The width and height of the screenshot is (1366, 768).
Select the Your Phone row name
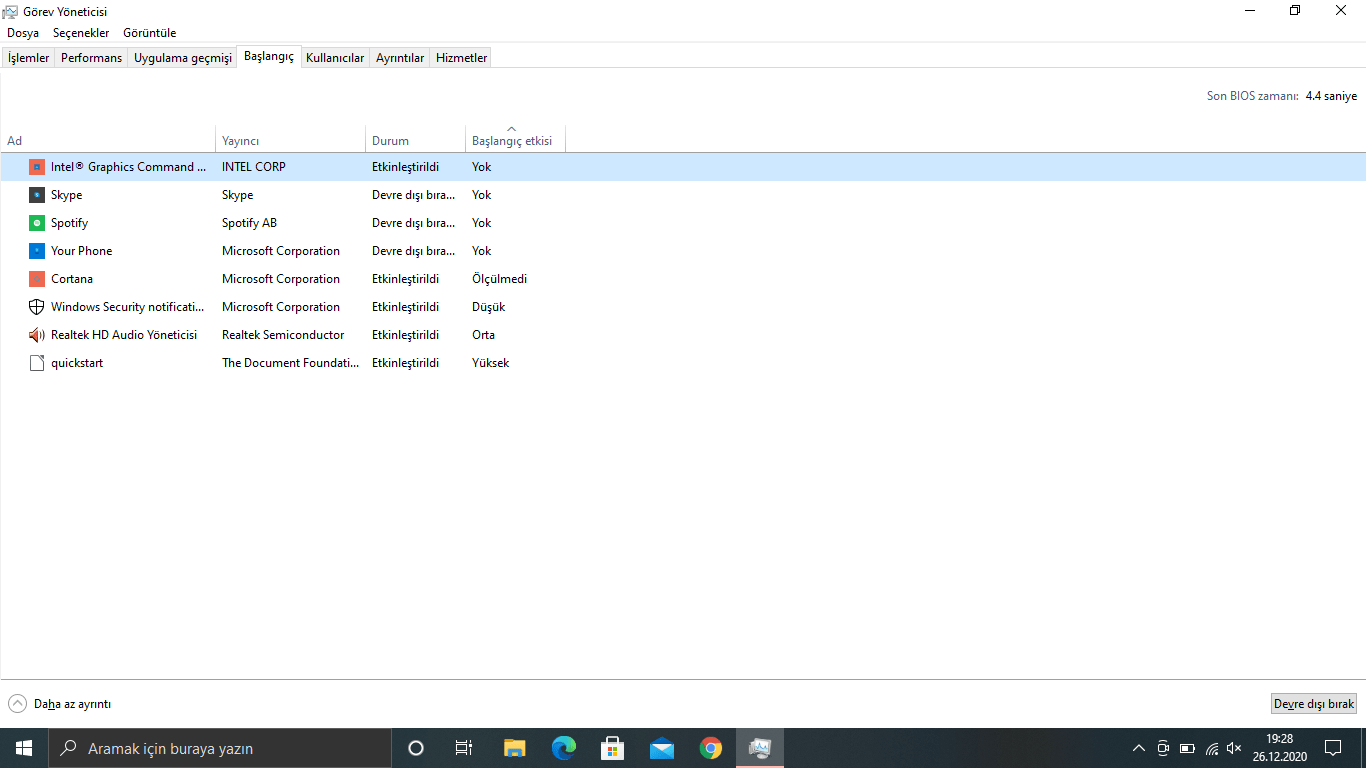[x=82, y=251]
